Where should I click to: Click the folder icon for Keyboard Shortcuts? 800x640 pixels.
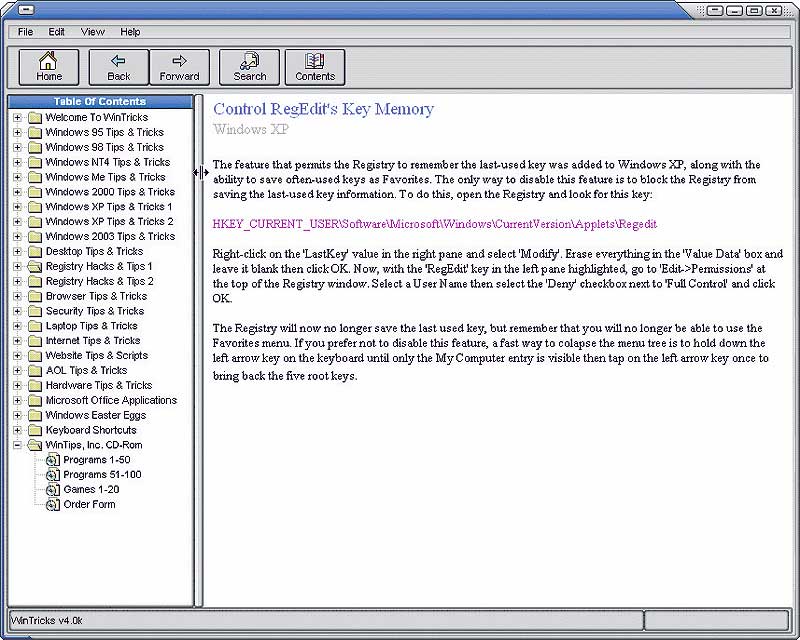pos(35,430)
